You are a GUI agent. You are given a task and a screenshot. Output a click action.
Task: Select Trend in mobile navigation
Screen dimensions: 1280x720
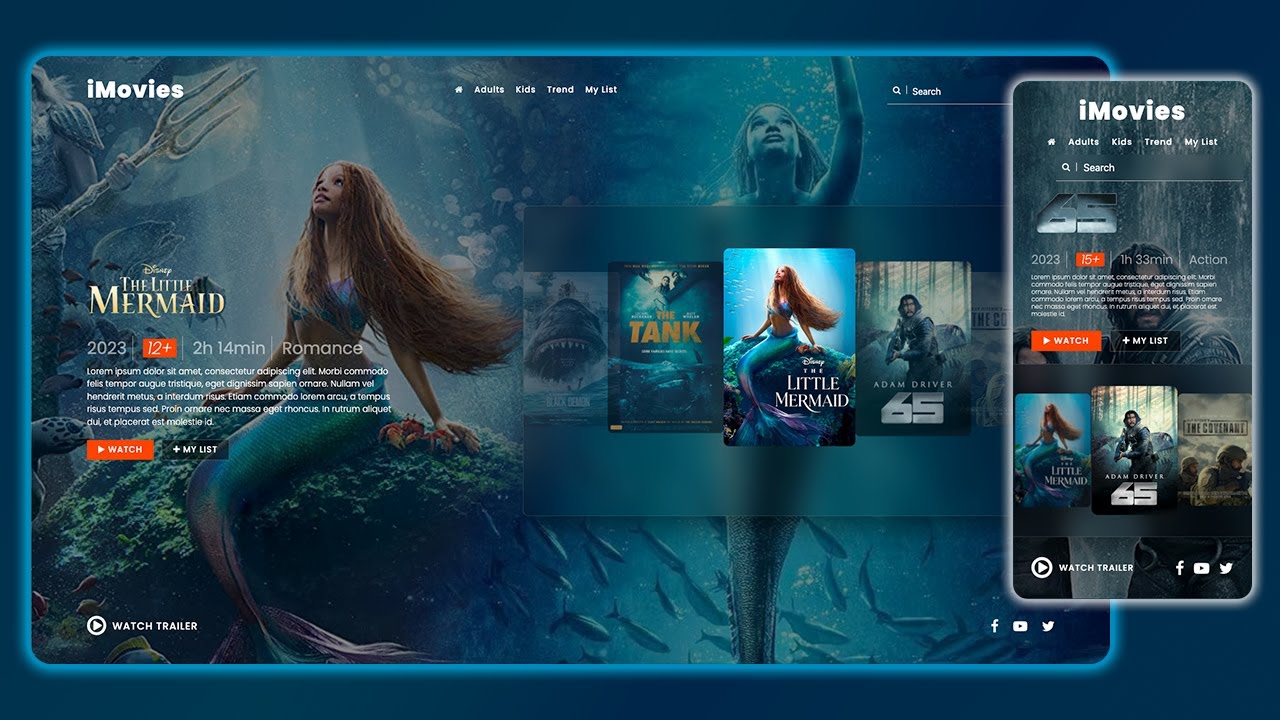click(1158, 142)
